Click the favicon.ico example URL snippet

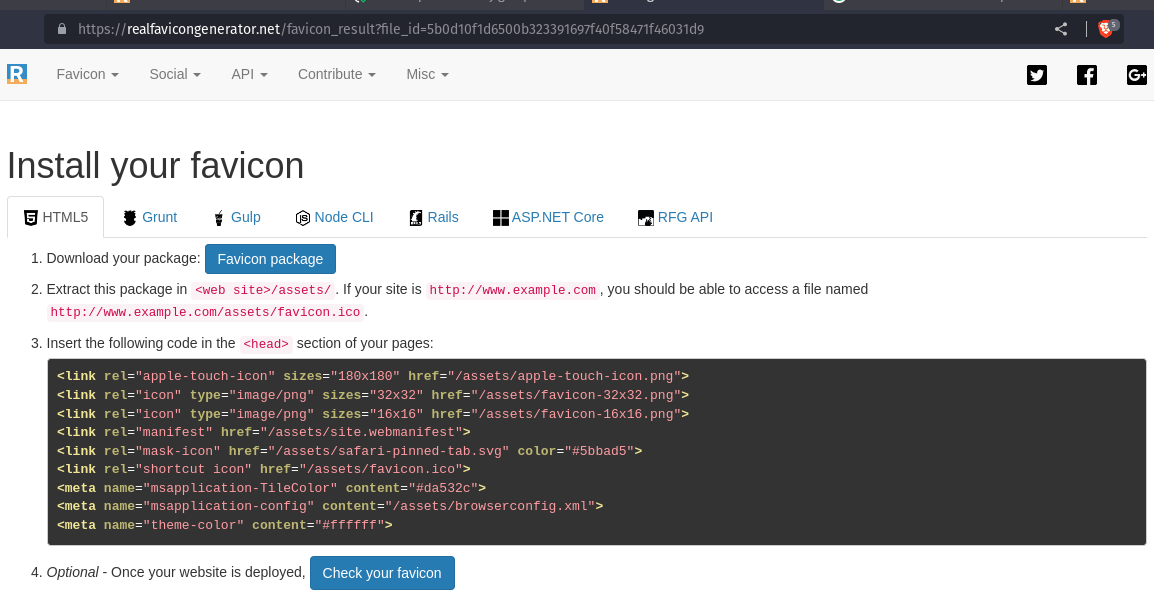point(205,312)
